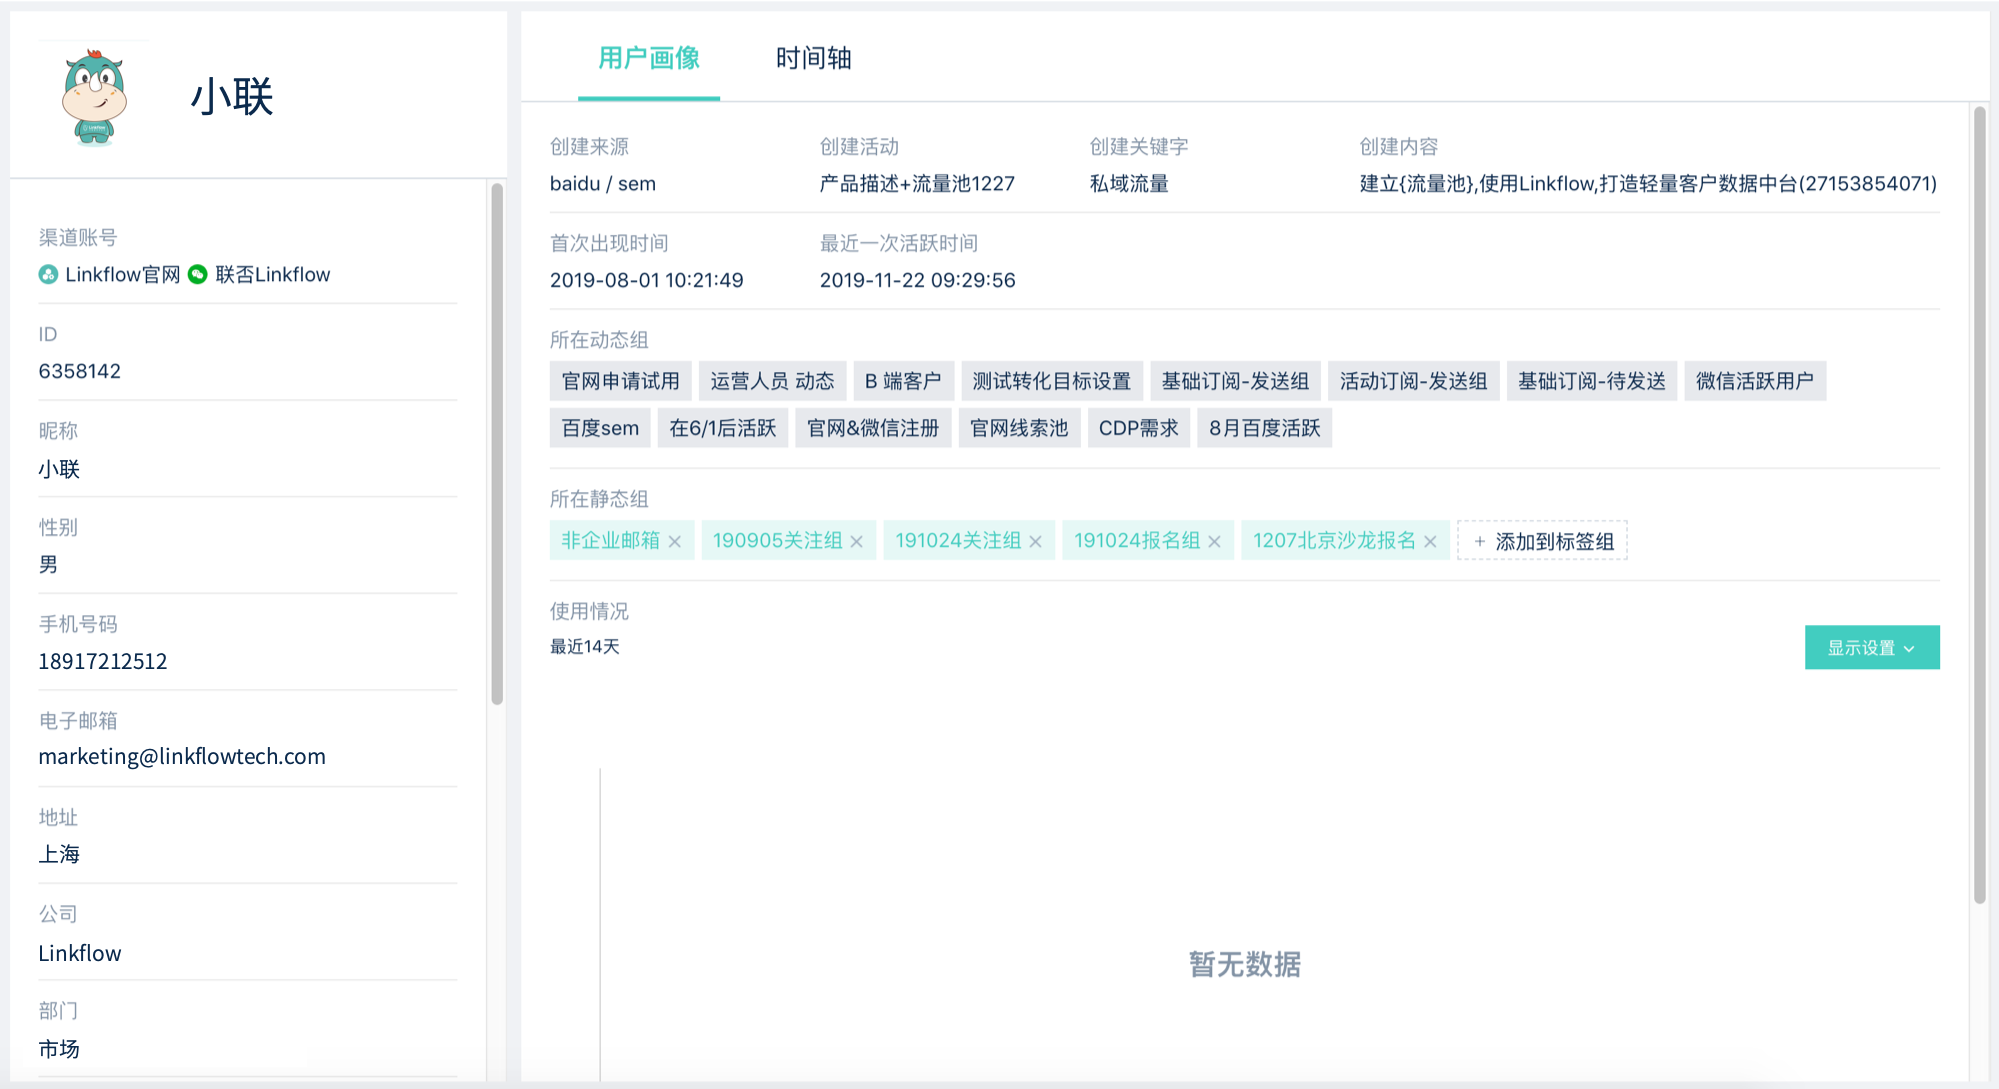Click first seen time 2019-08-01 10:21:49
1999x1089 pixels.
[x=646, y=280]
